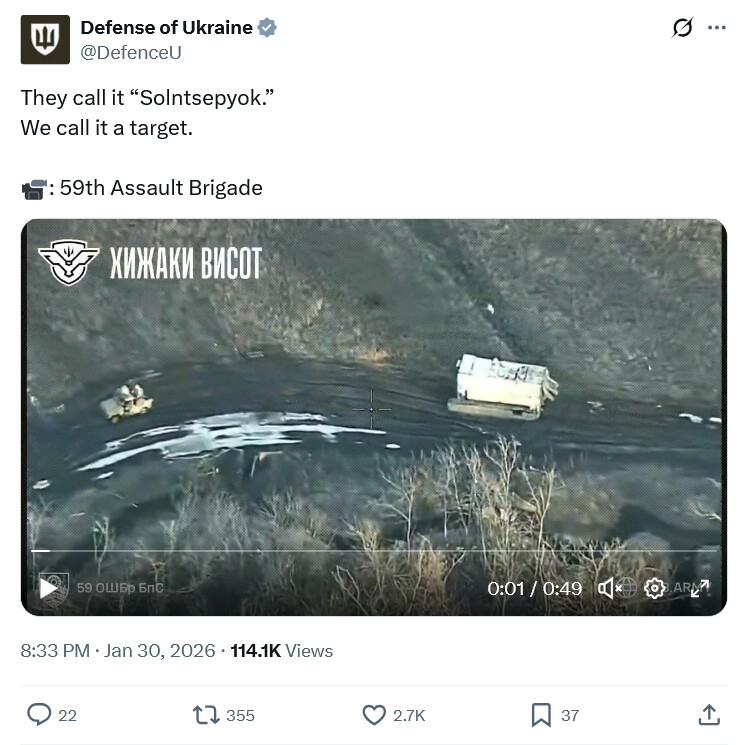Seek to the middle of the video progress bar
Viewport: 748px width, 745px height.
point(374,551)
